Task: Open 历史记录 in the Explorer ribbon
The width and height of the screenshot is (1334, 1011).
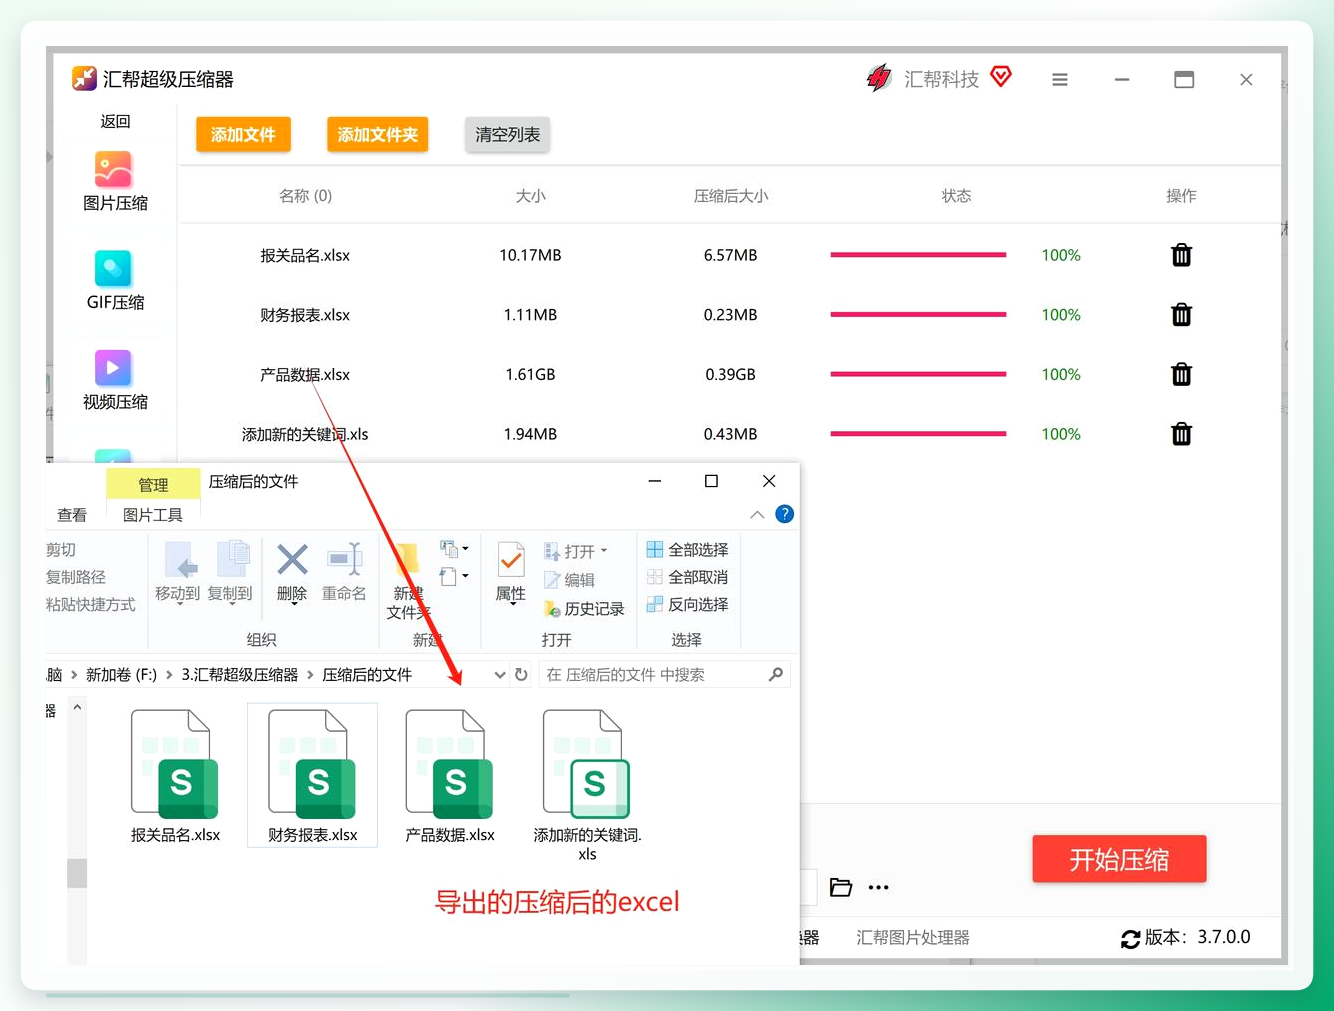Action: [584, 608]
